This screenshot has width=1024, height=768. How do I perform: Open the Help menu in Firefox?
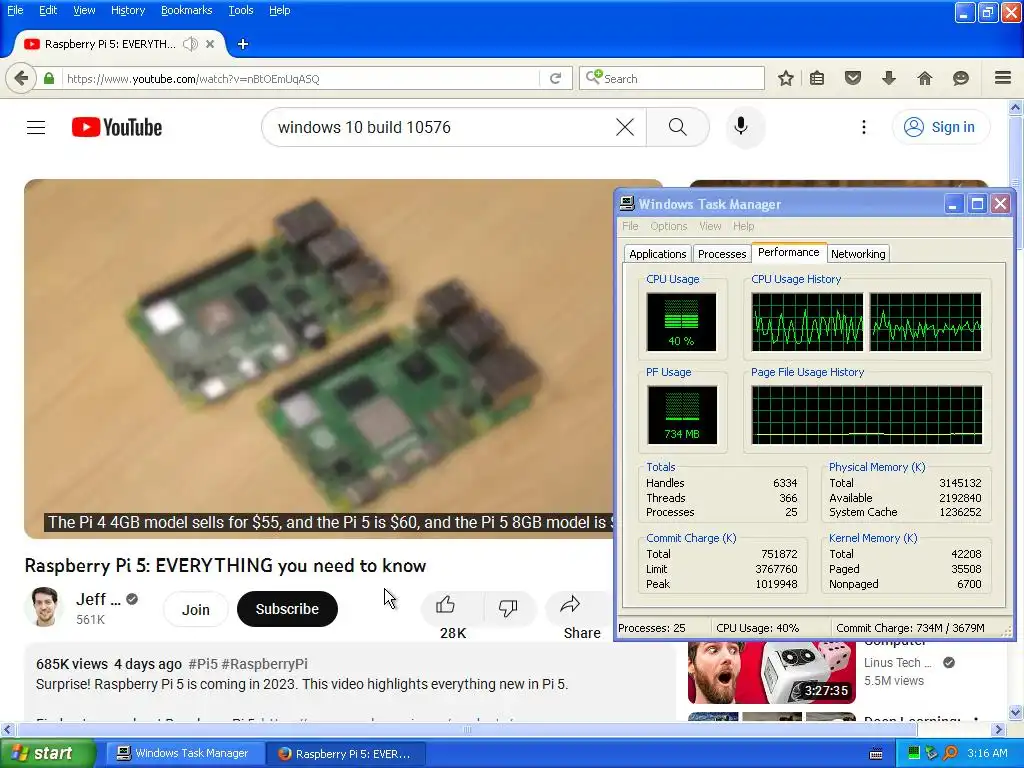(280, 10)
